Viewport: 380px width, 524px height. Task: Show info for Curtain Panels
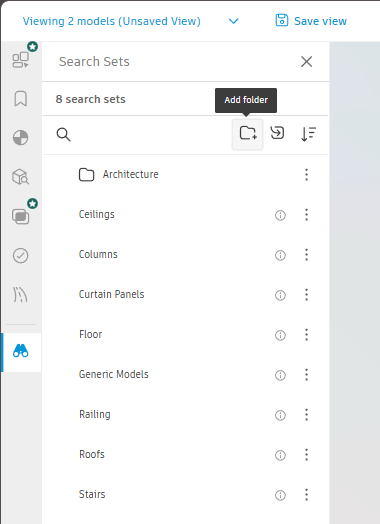click(x=280, y=295)
